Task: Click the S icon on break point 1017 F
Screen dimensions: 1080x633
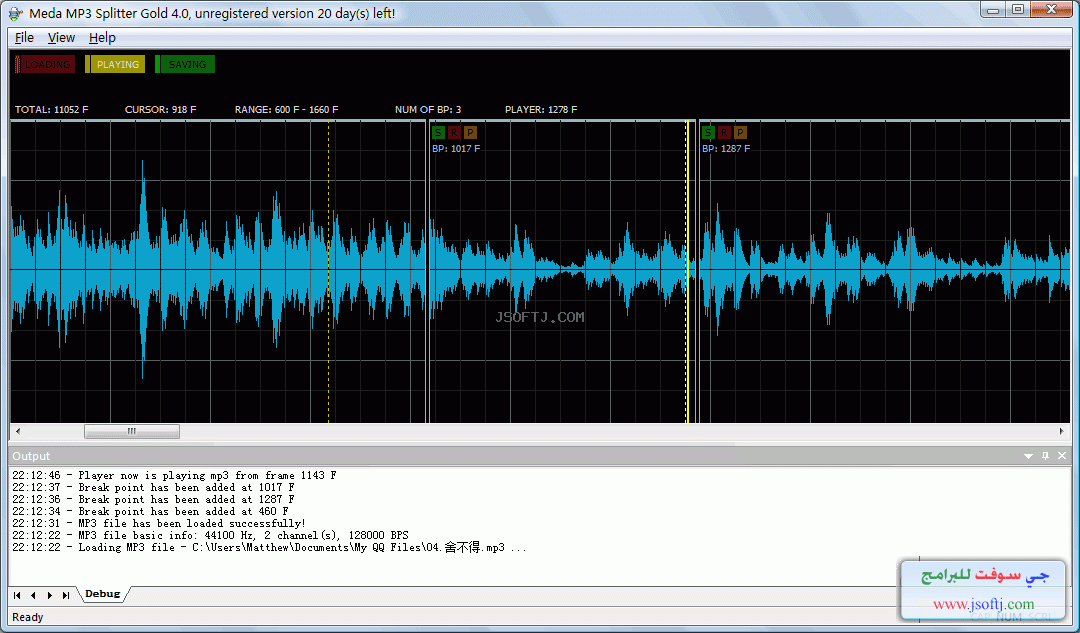Action: coord(438,132)
